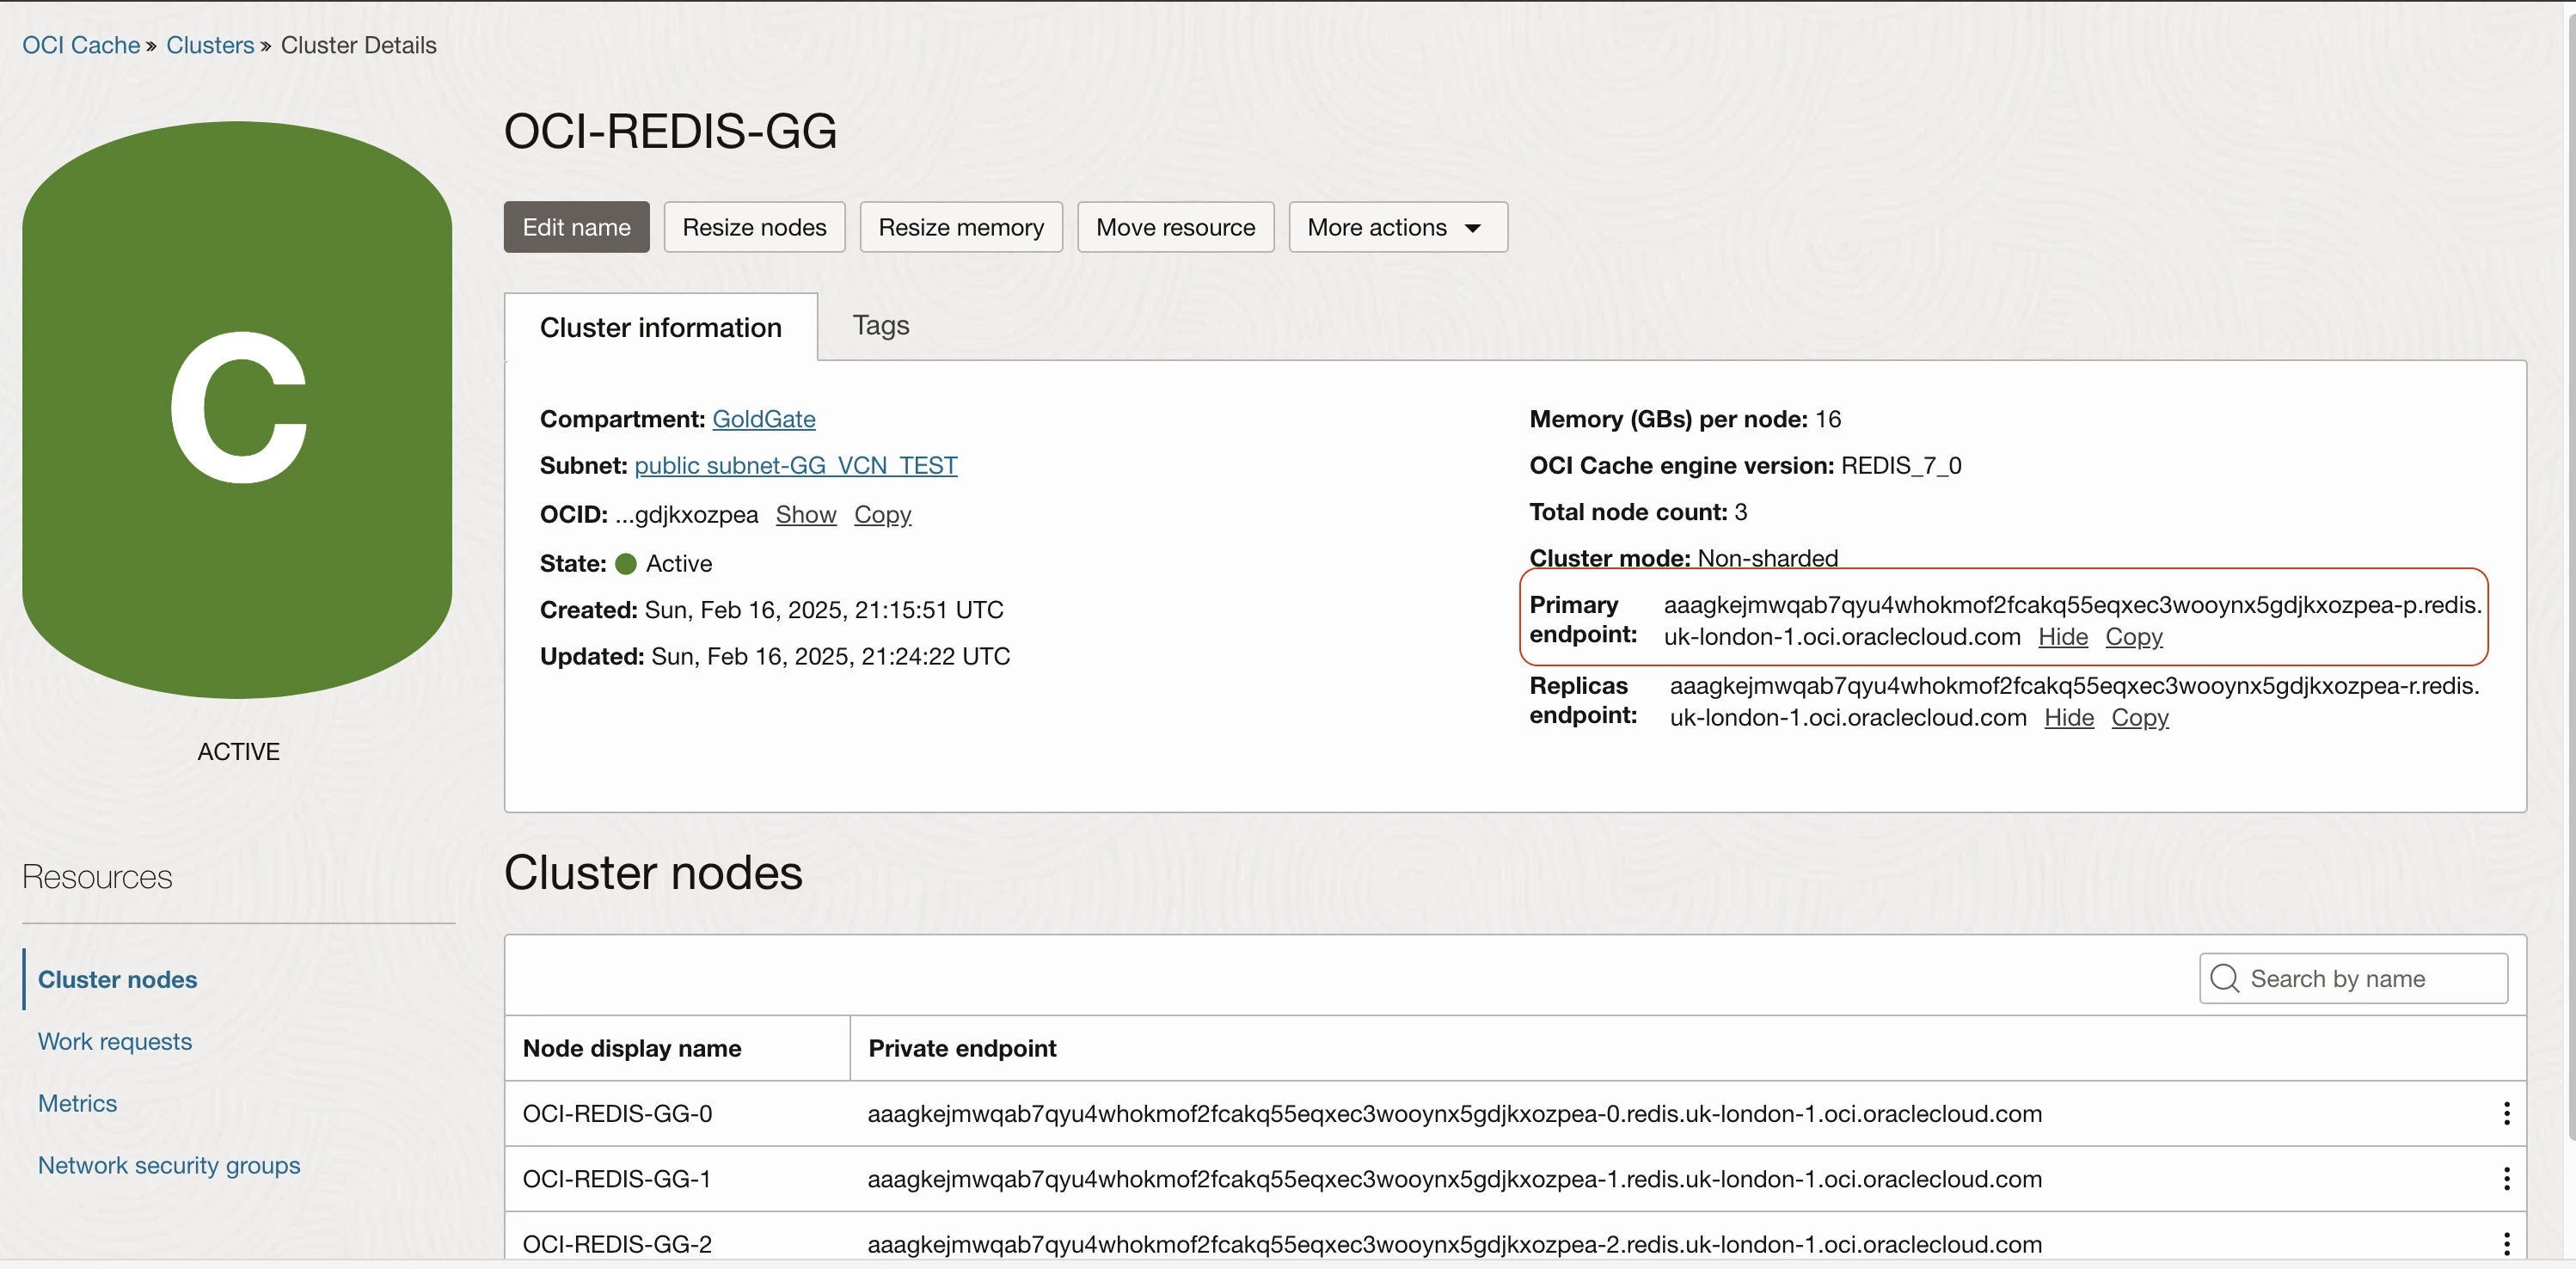Expand the More actions dropdown

coord(1396,227)
